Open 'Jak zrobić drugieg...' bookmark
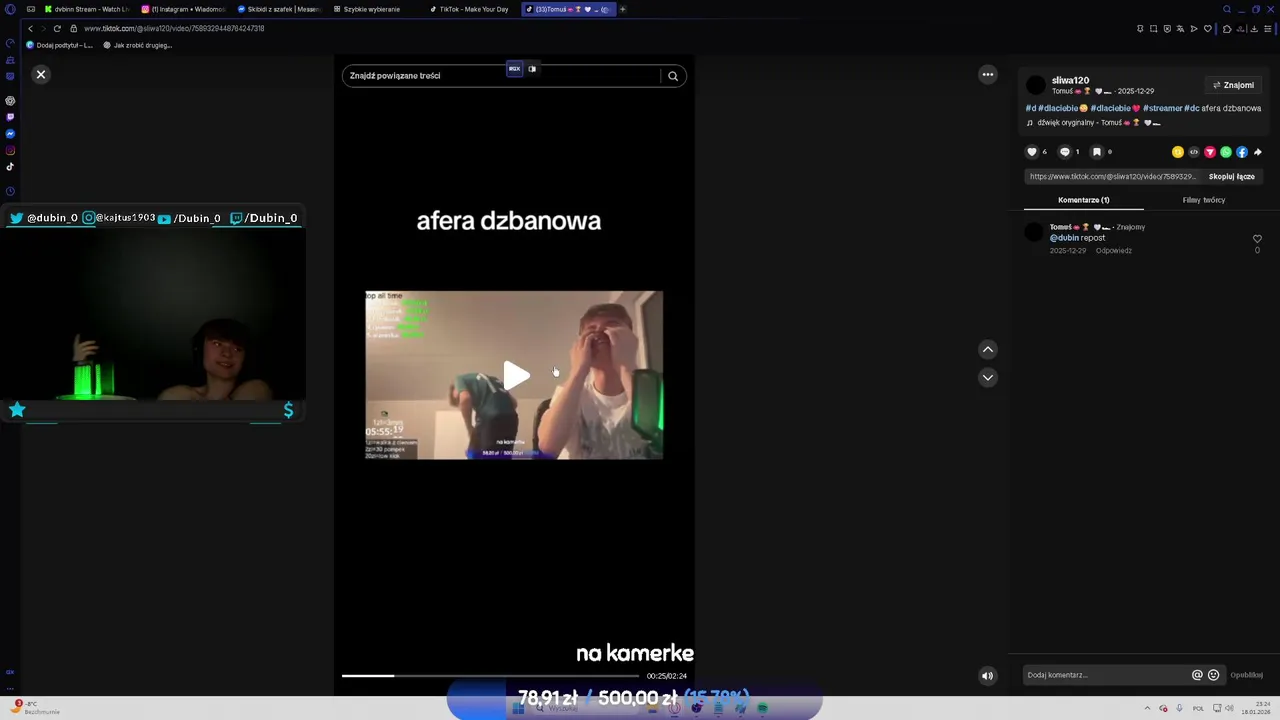This screenshot has height=720, width=1280. point(137,45)
